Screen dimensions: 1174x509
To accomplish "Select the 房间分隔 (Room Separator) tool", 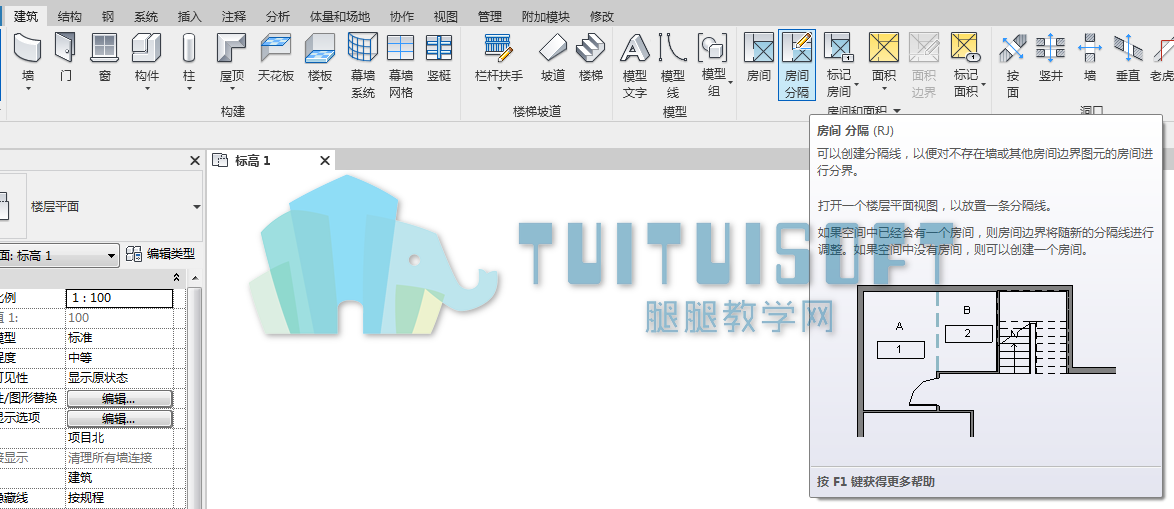I will [797, 66].
